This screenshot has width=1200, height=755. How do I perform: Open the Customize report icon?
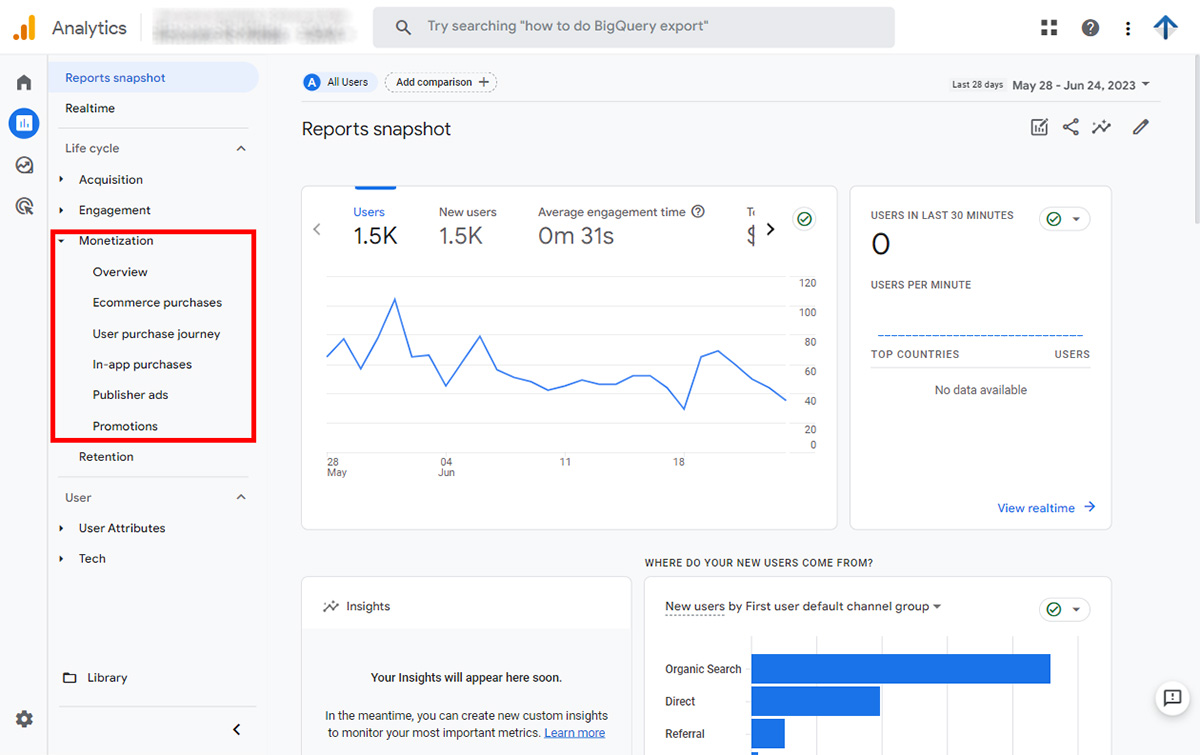[1039, 127]
